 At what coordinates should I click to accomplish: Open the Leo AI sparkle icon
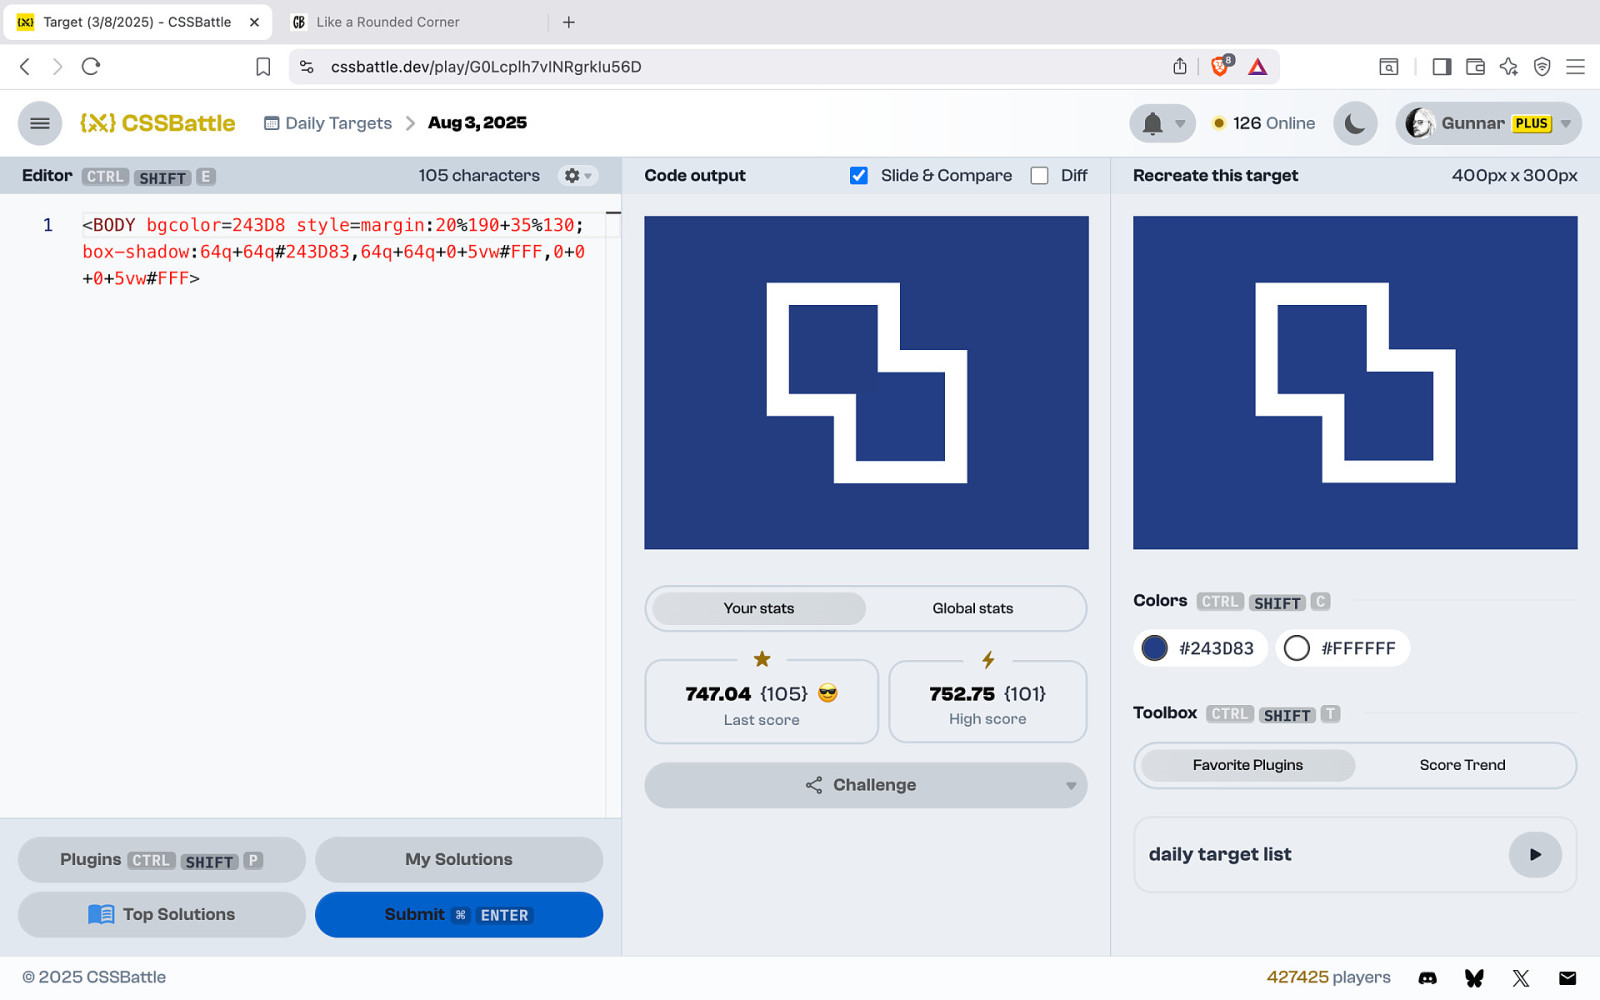(x=1508, y=67)
